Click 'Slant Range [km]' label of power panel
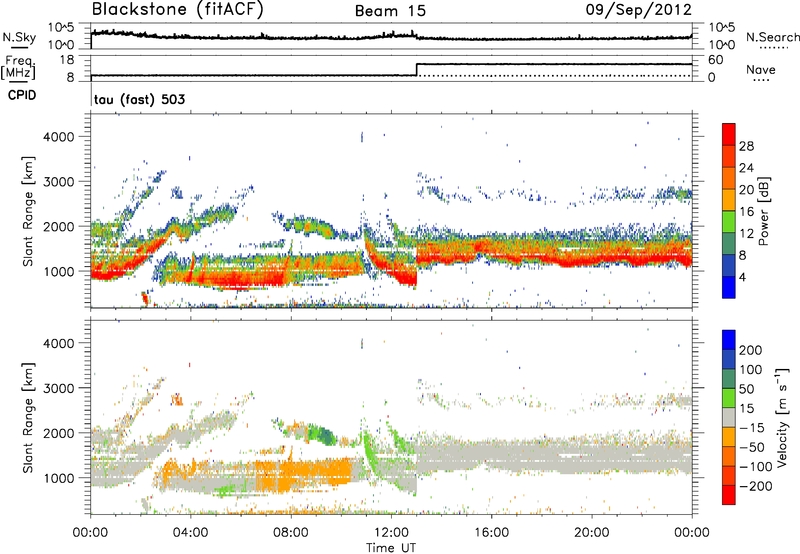 [28, 211]
